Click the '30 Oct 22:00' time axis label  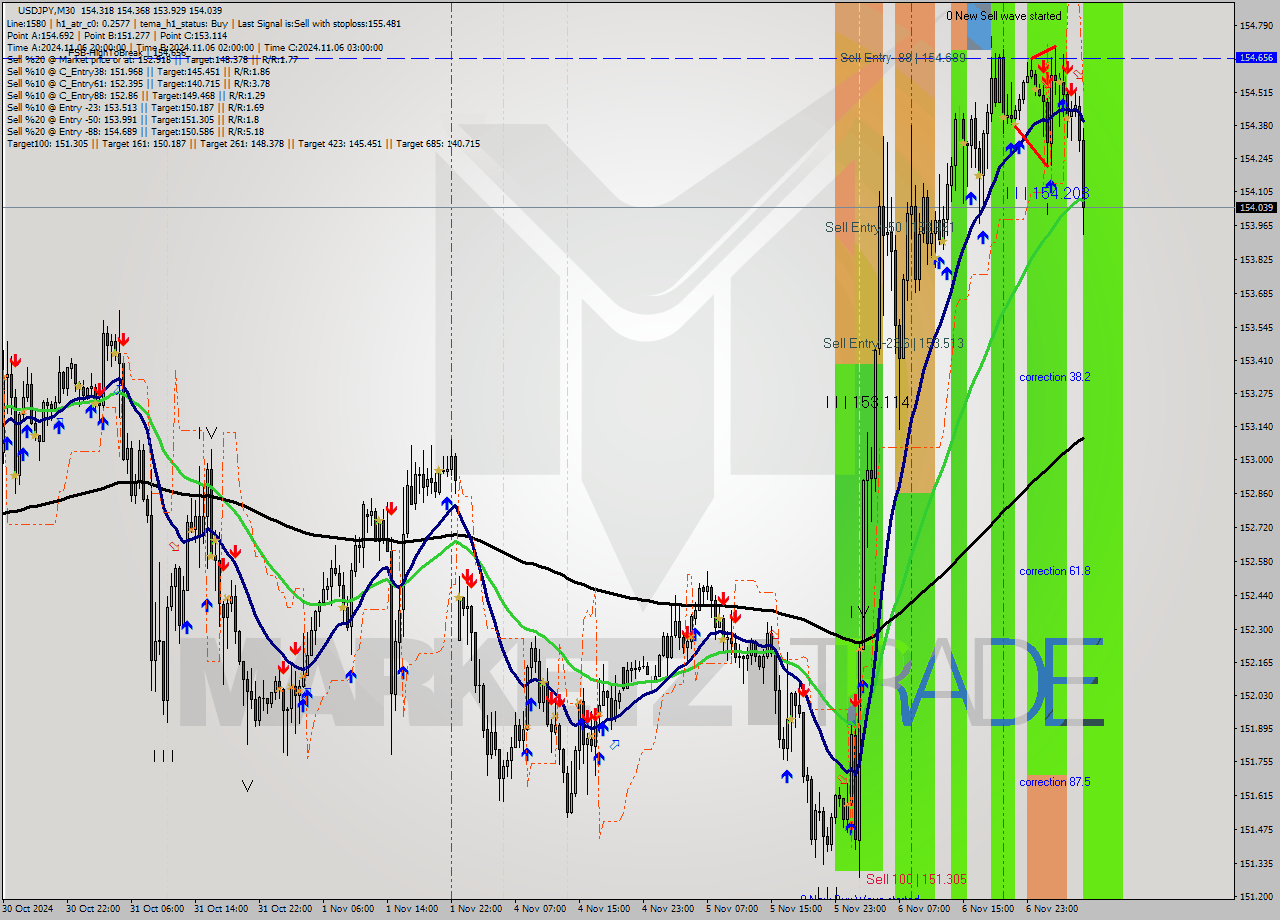point(93,909)
